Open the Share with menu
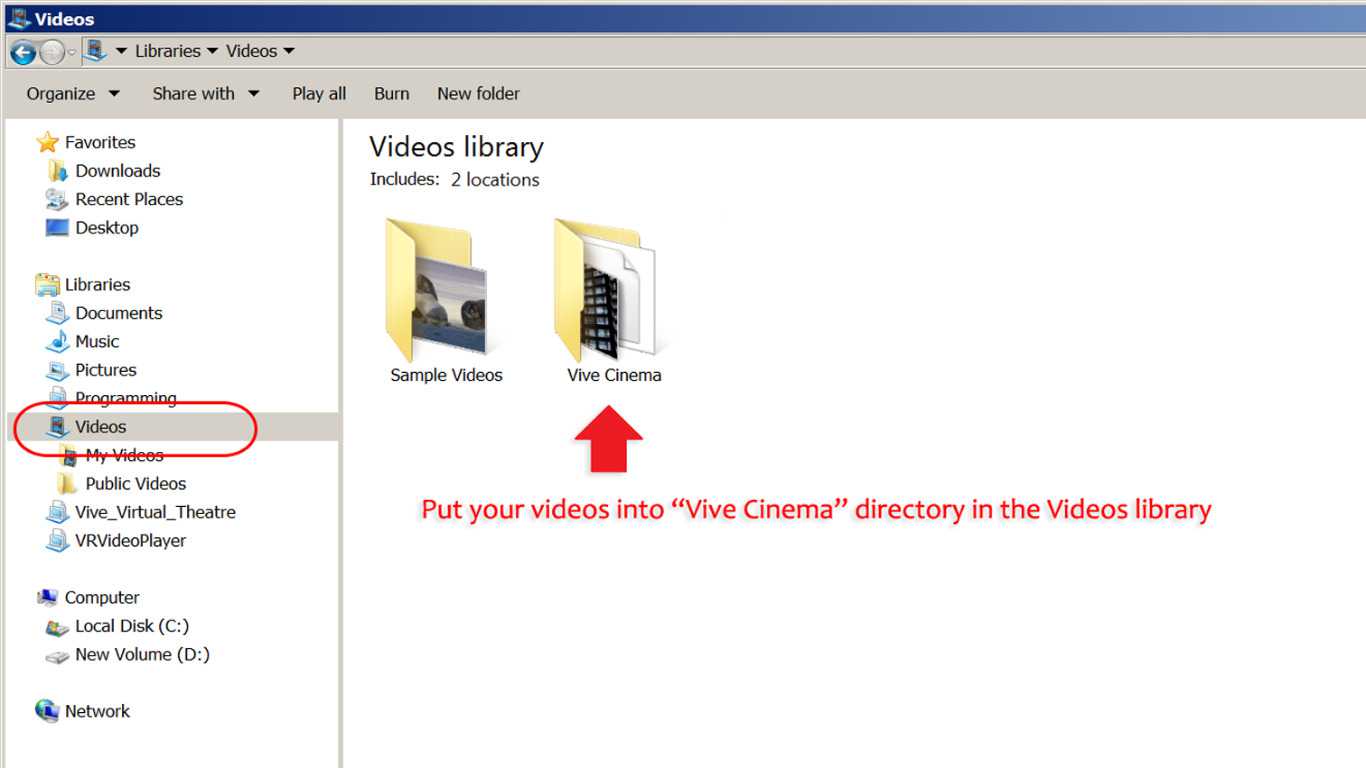Image resolution: width=1366 pixels, height=768 pixels. [206, 93]
